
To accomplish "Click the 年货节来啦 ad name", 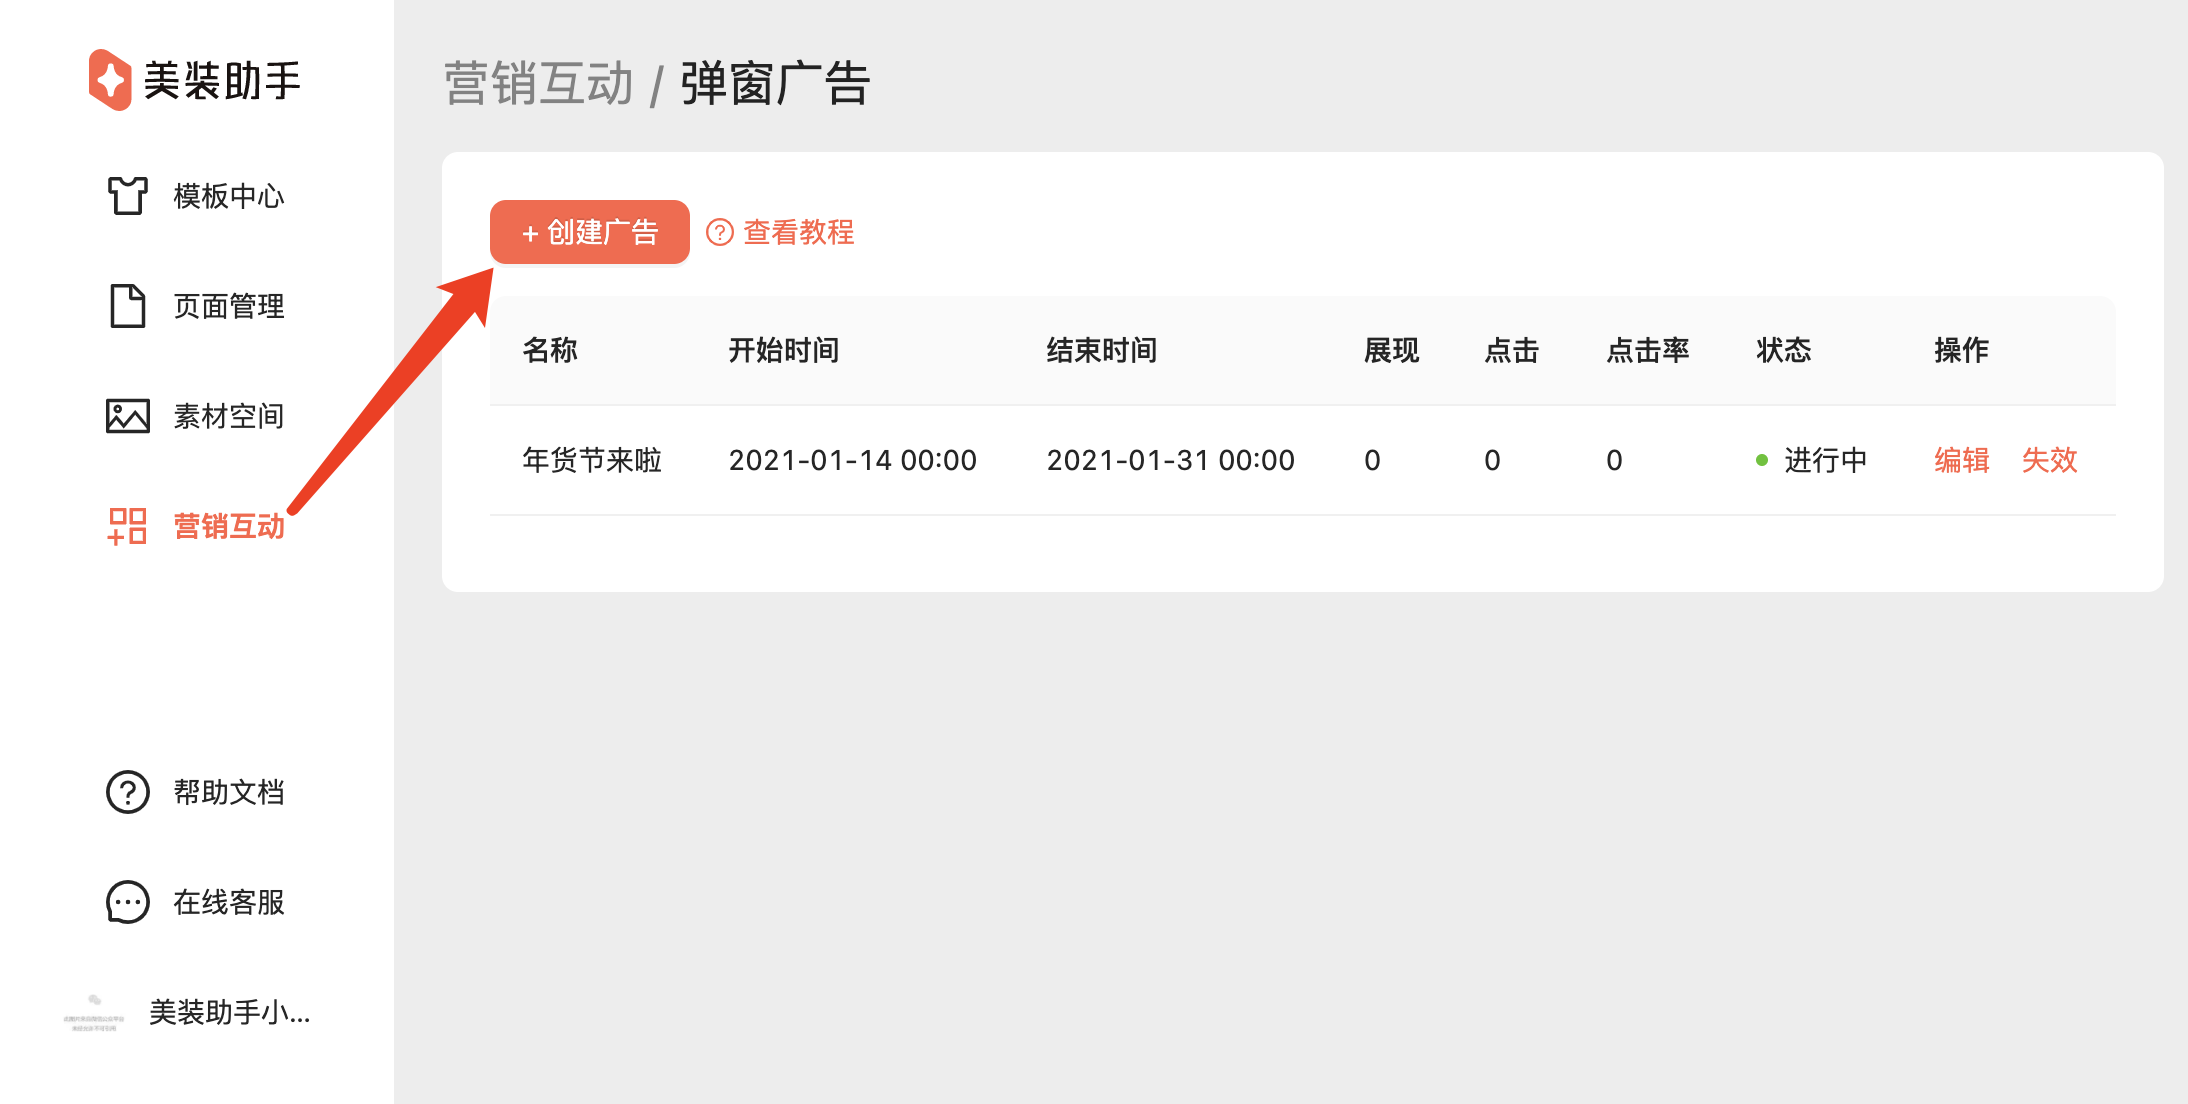I will (592, 460).
